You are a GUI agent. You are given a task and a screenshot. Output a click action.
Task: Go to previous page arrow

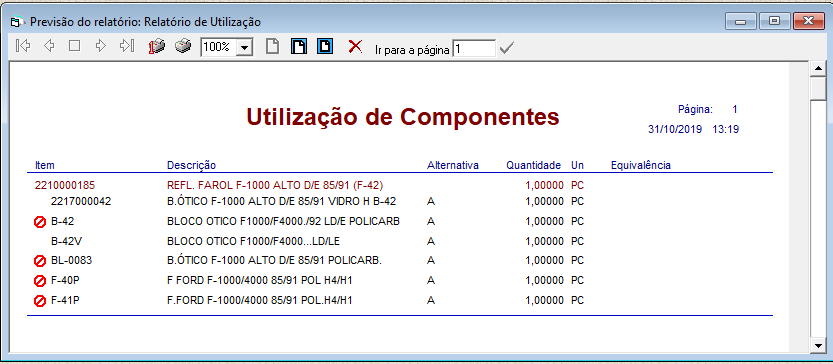[x=49, y=46]
